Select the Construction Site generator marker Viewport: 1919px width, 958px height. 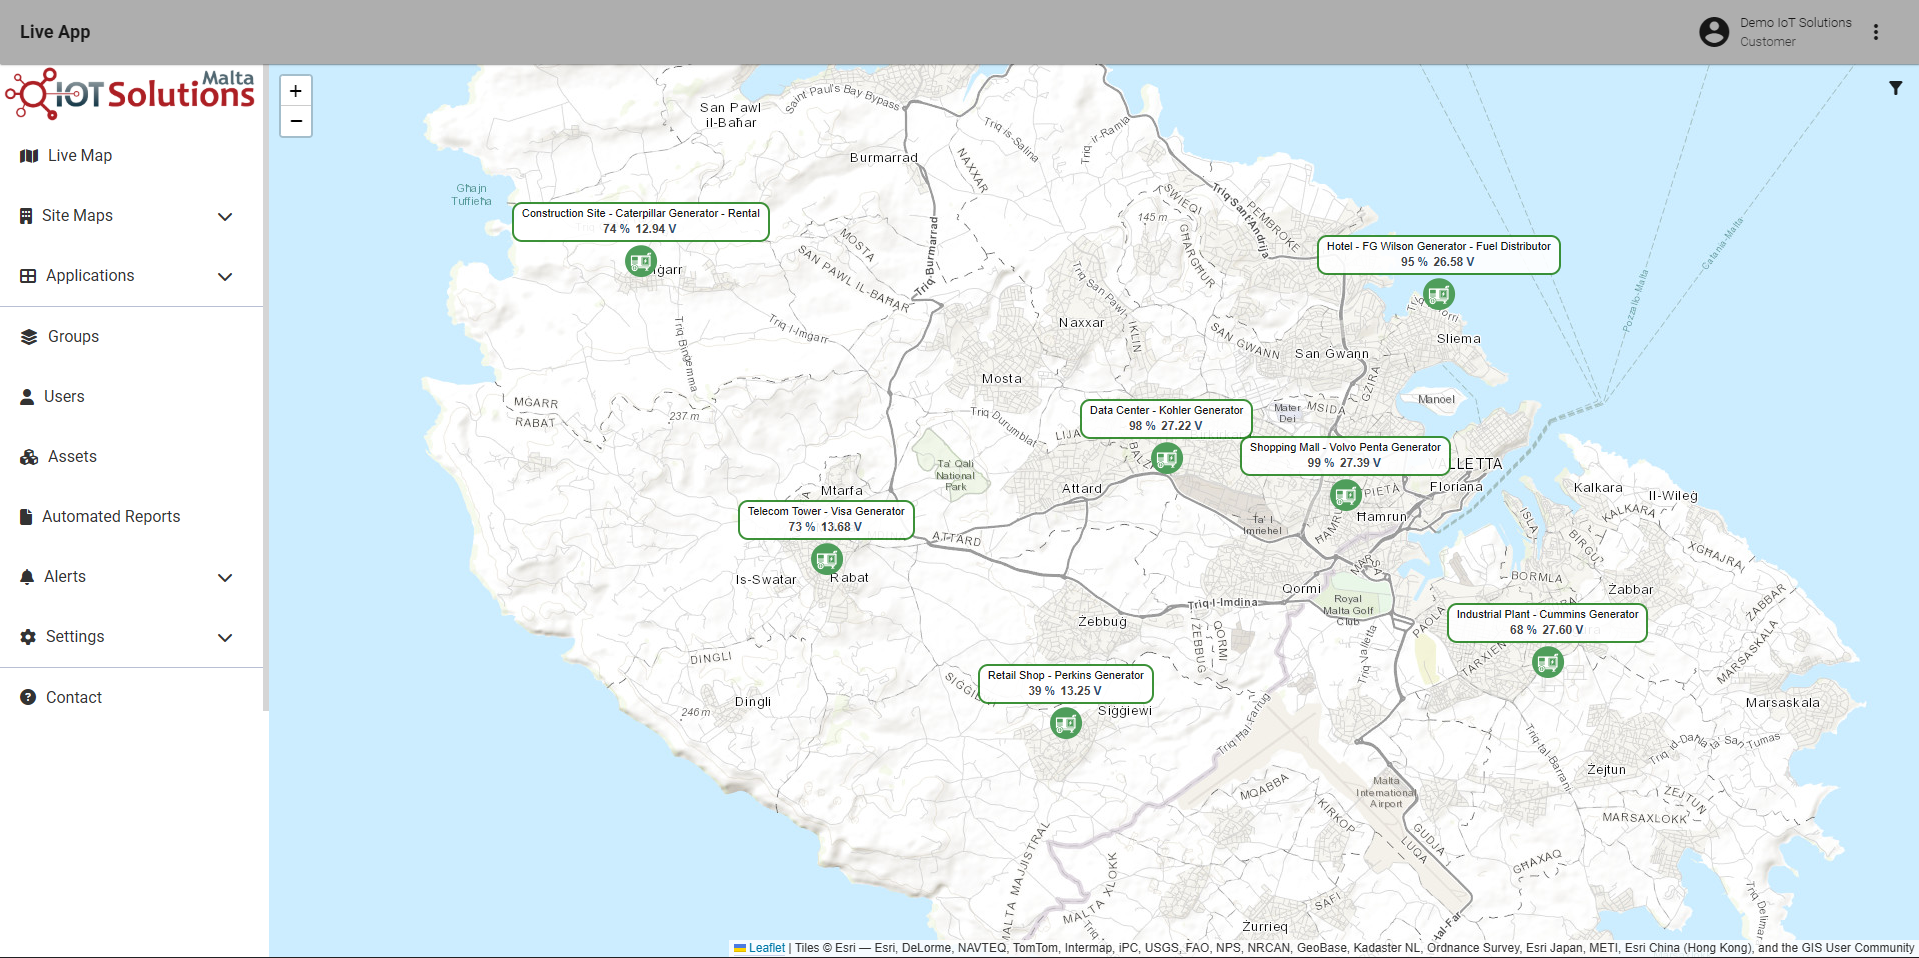click(641, 262)
